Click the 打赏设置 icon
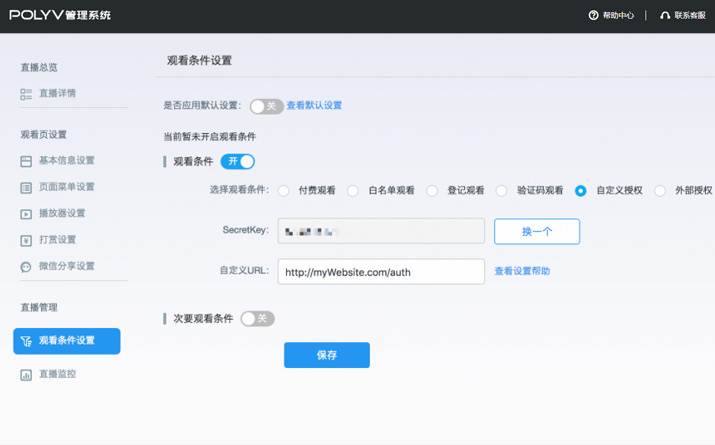The height and width of the screenshot is (445, 715). (26, 240)
